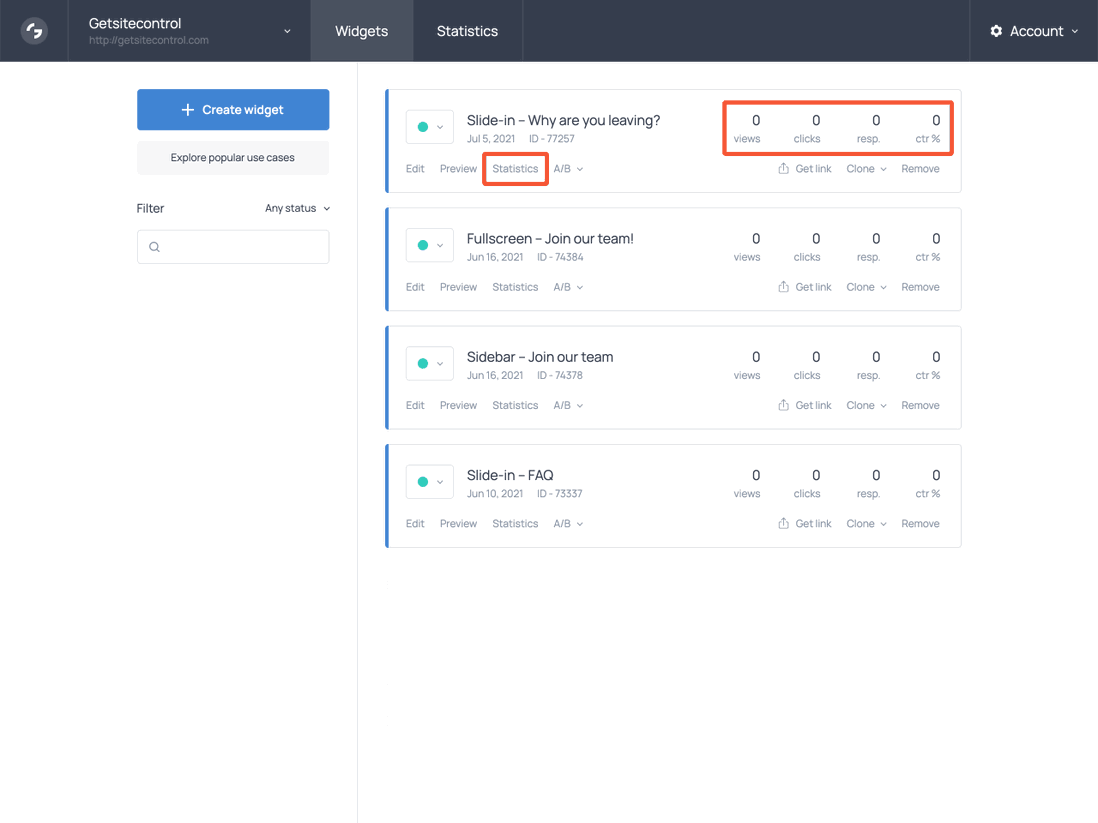Open Explore popular use cases
Image resolution: width=1098 pixels, height=823 pixels.
pos(232,157)
